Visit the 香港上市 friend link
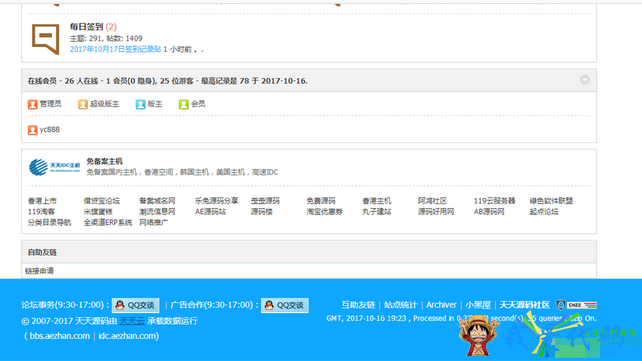The height and width of the screenshot is (361, 642). pyautogui.click(x=42, y=201)
